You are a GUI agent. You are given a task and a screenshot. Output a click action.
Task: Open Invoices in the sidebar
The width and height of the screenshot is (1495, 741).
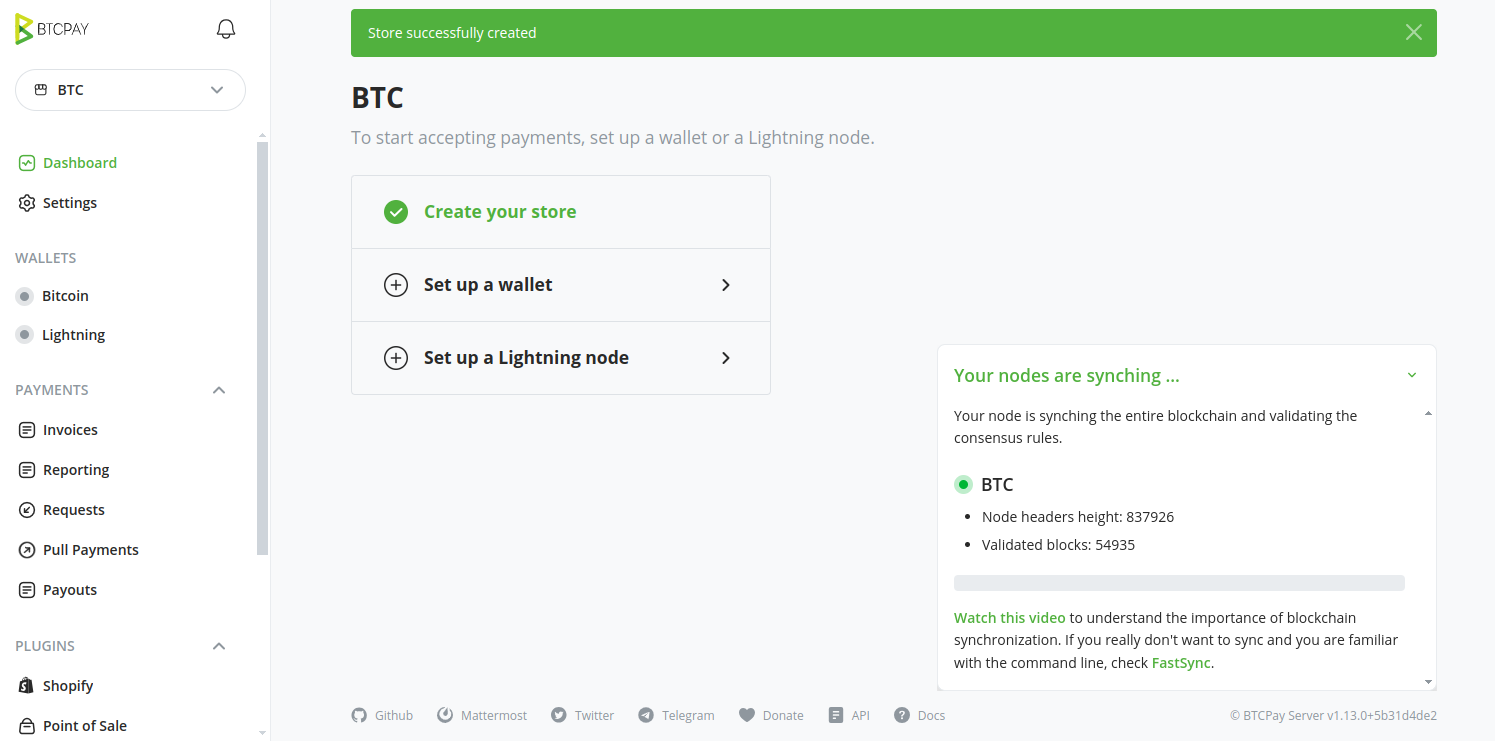pyautogui.click(x=70, y=430)
